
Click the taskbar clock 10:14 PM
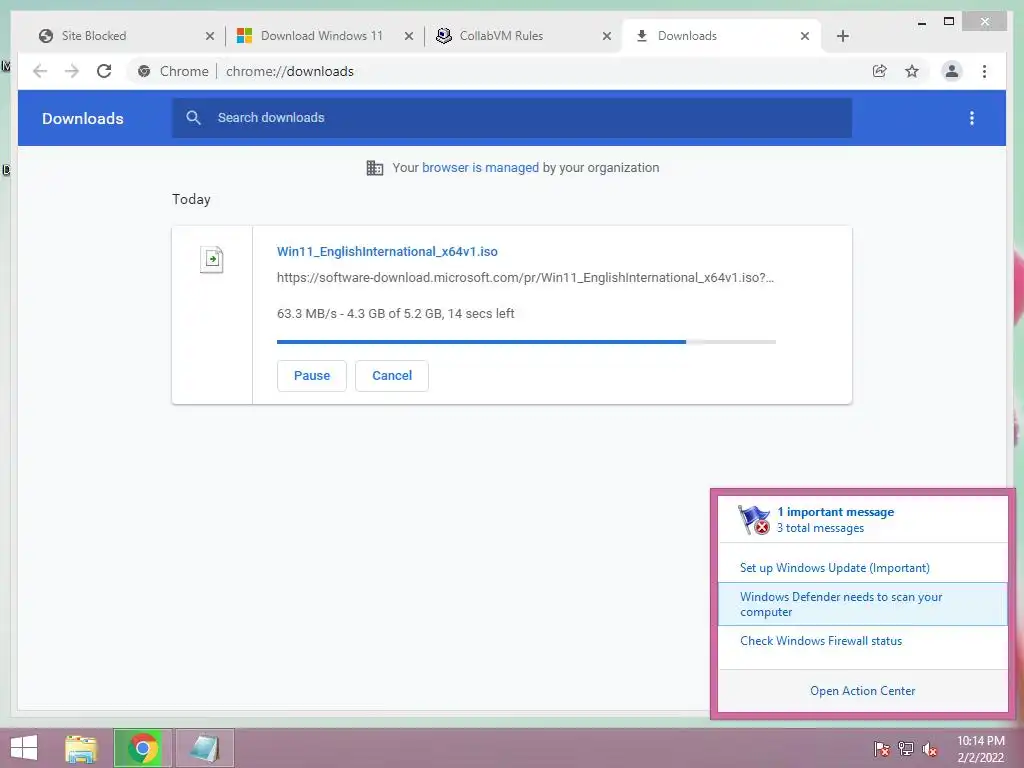[x=981, y=741]
